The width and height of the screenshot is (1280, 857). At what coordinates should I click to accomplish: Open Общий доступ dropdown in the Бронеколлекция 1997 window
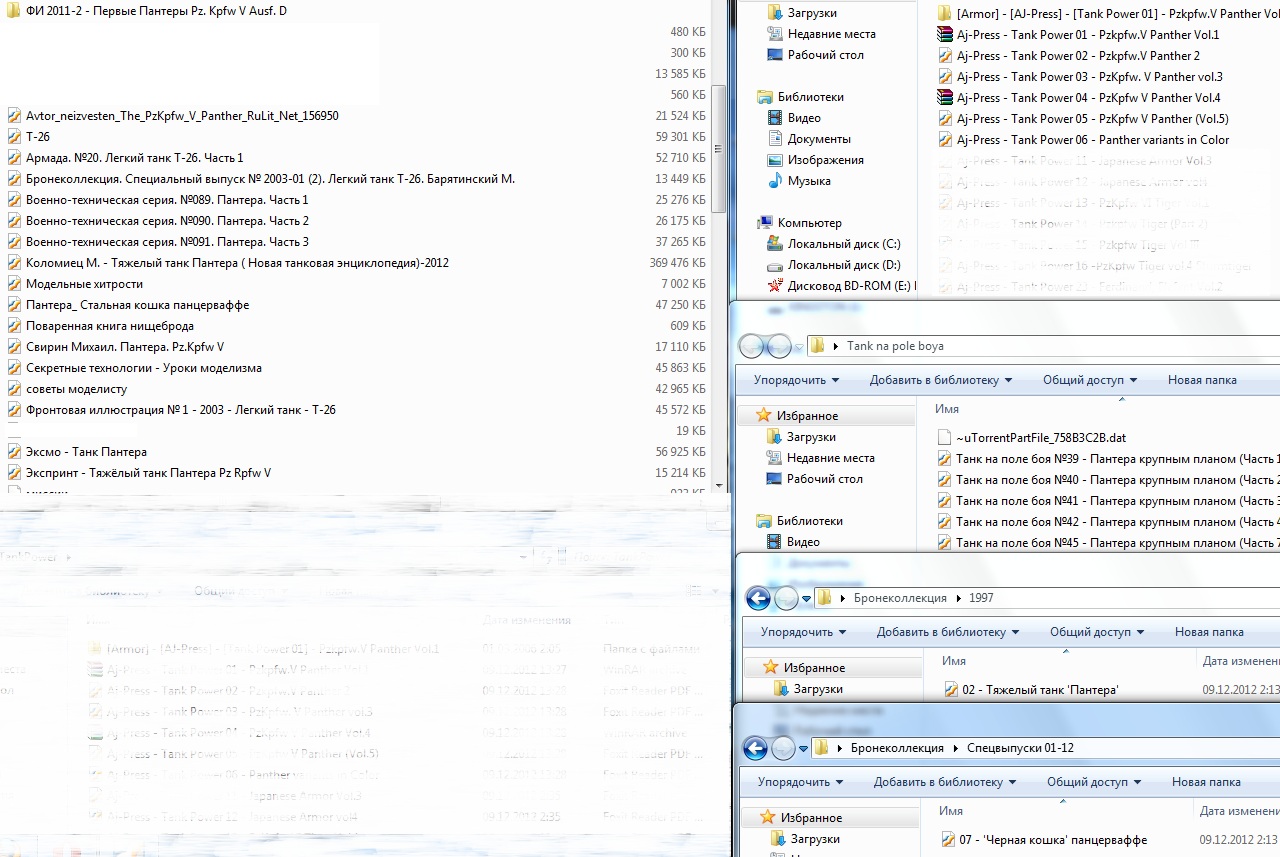point(1097,632)
